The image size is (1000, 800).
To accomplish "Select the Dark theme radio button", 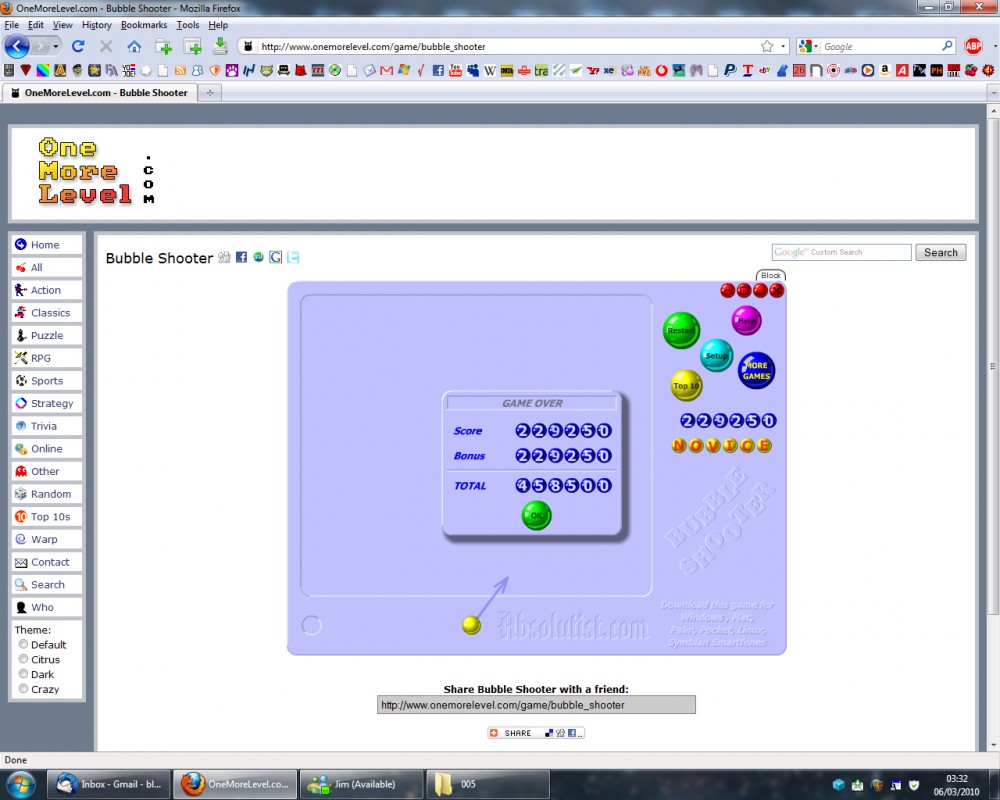I will [x=24, y=674].
